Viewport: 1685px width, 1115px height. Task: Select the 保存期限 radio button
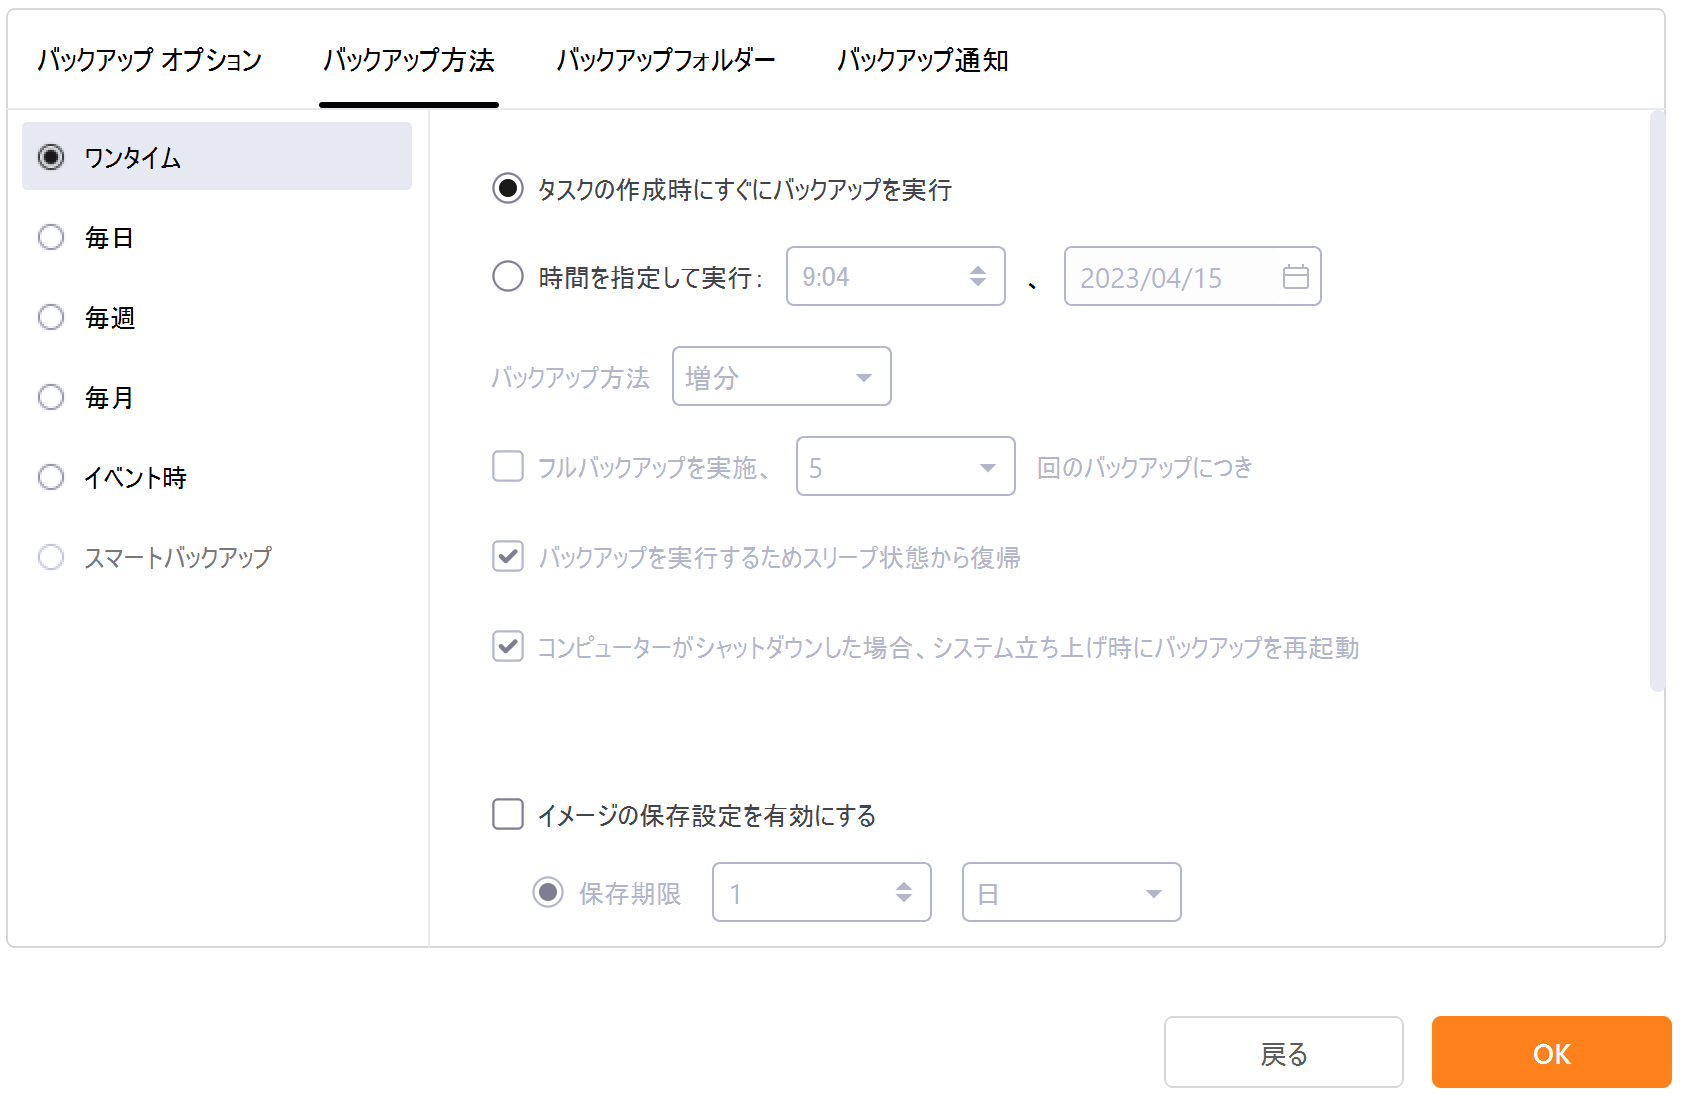click(x=548, y=892)
